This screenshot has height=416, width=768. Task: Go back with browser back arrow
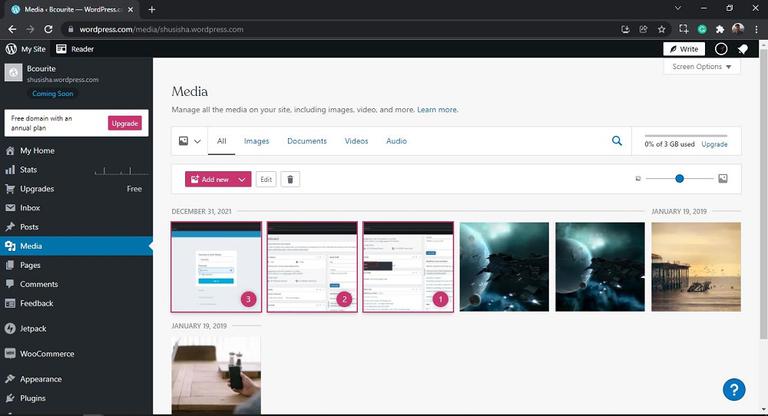click(12, 29)
